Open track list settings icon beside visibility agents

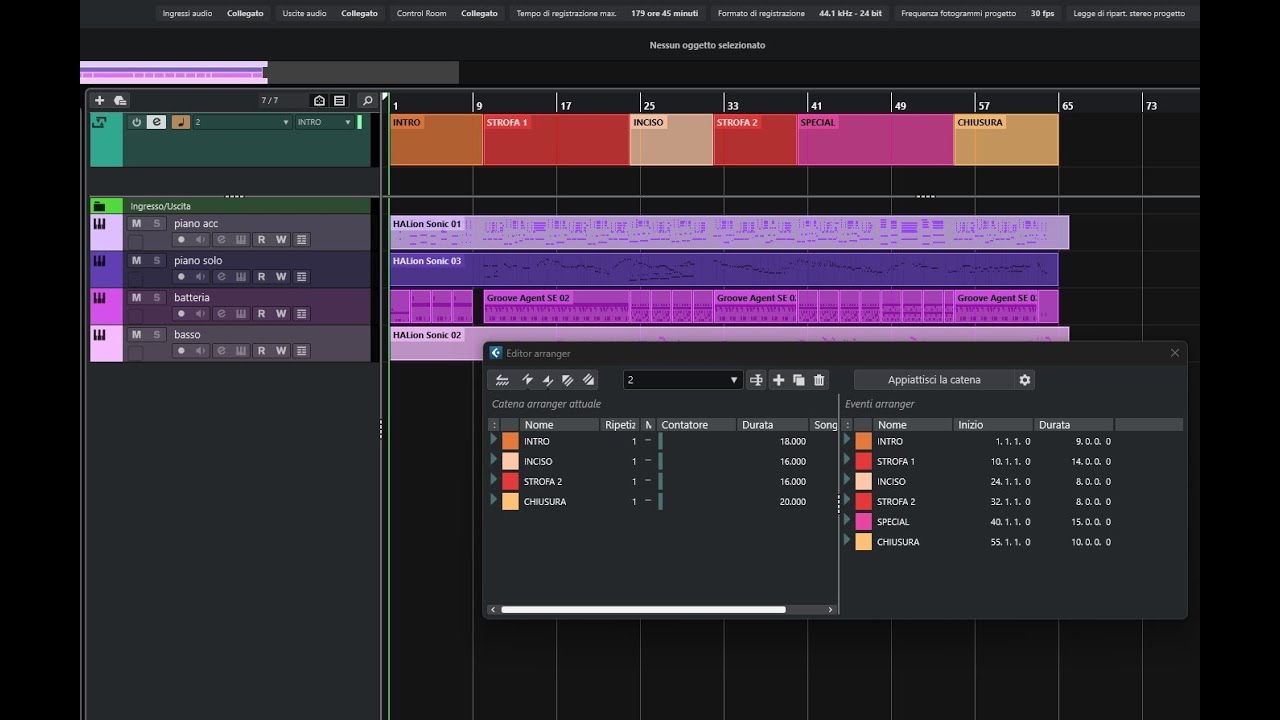pos(339,100)
